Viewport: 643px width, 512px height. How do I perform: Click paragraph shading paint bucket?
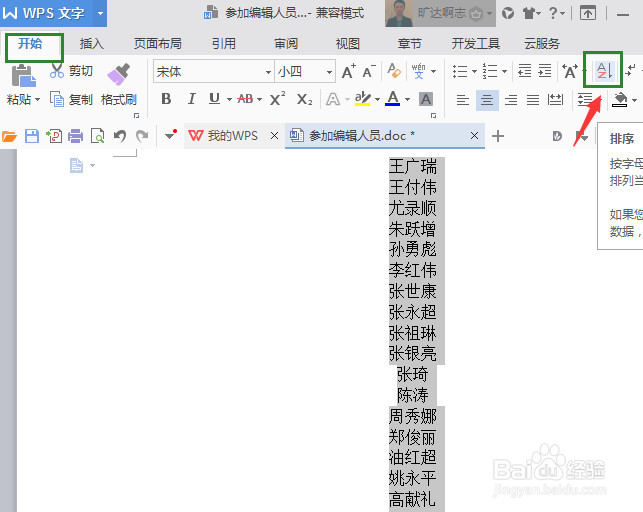[x=620, y=99]
